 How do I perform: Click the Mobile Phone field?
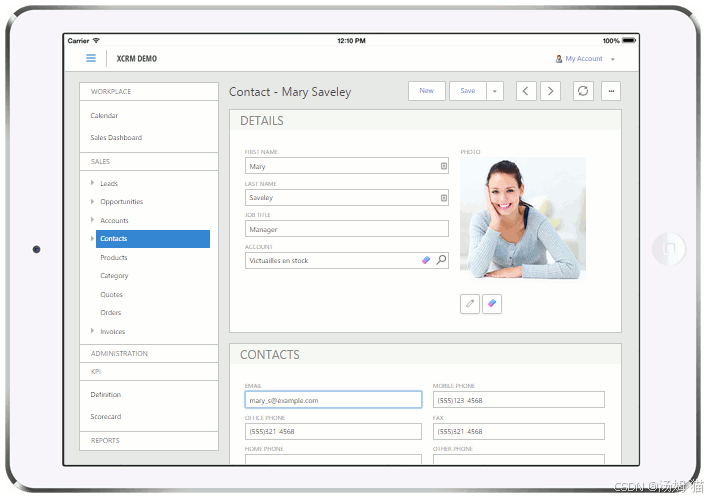[x=519, y=400]
